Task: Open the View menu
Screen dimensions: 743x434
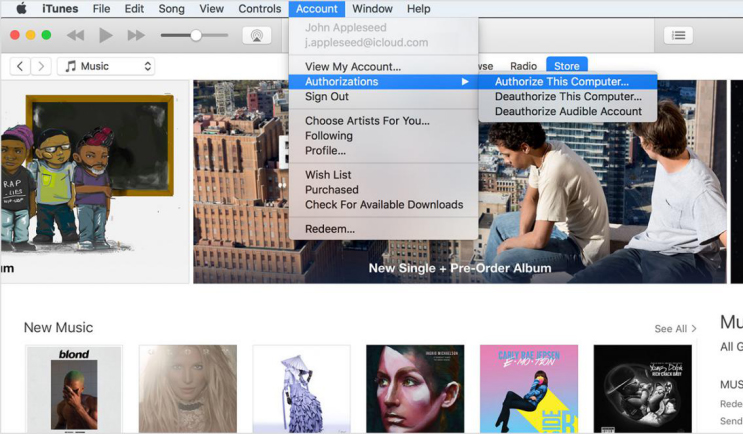Action: tap(211, 9)
